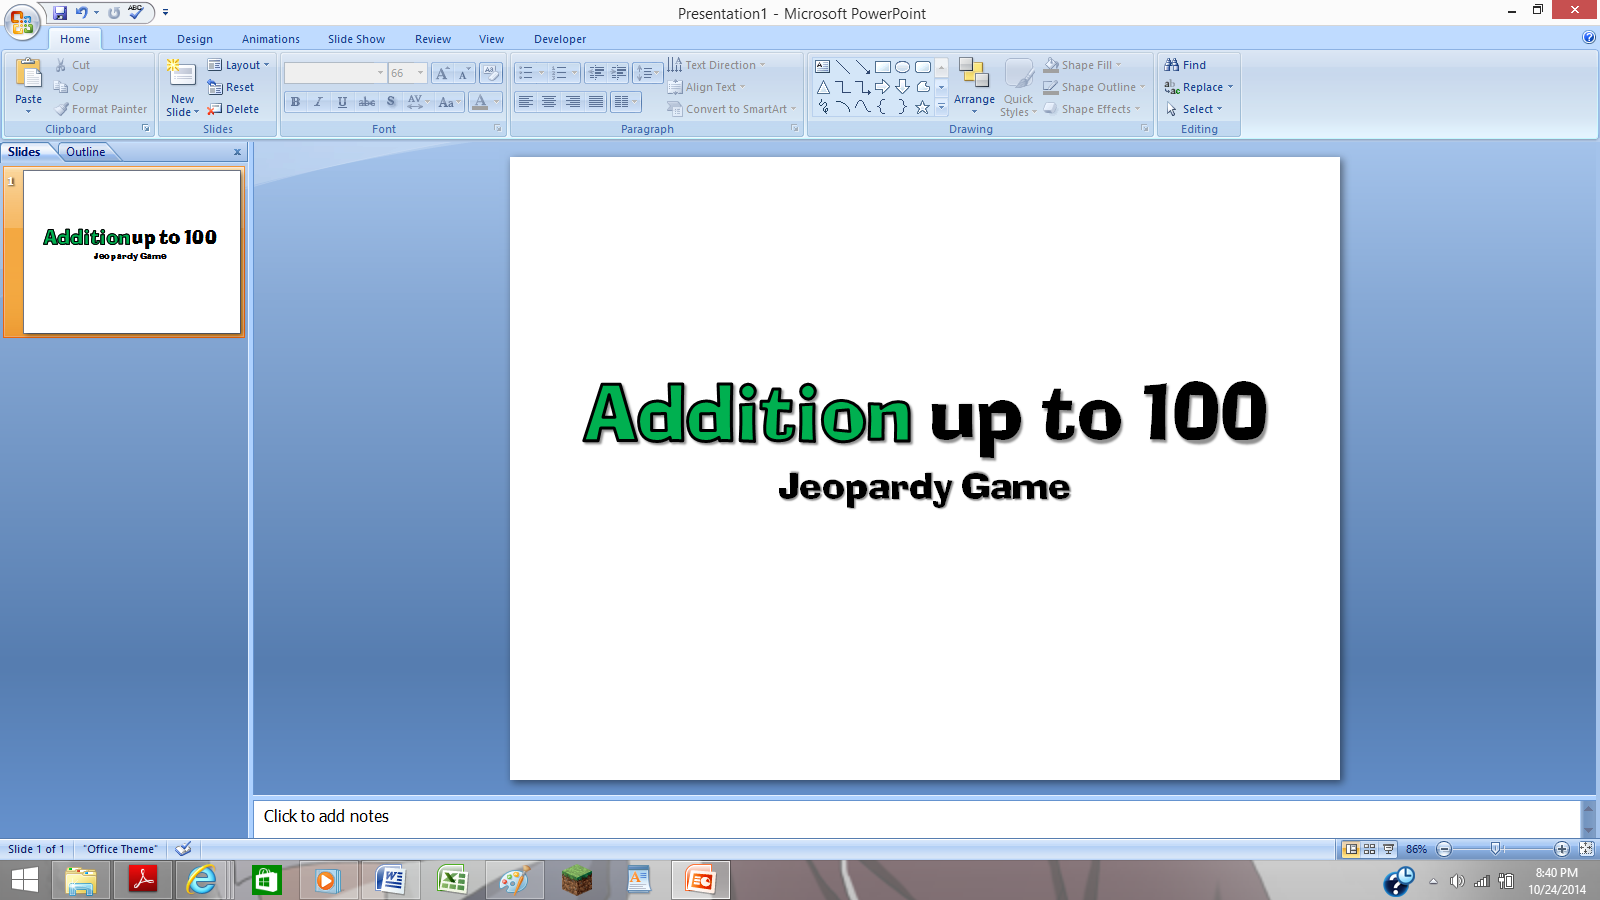This screenshot has height=900, width=1600.
Task: Select the Text Box shape
Action: coord(823,65)
